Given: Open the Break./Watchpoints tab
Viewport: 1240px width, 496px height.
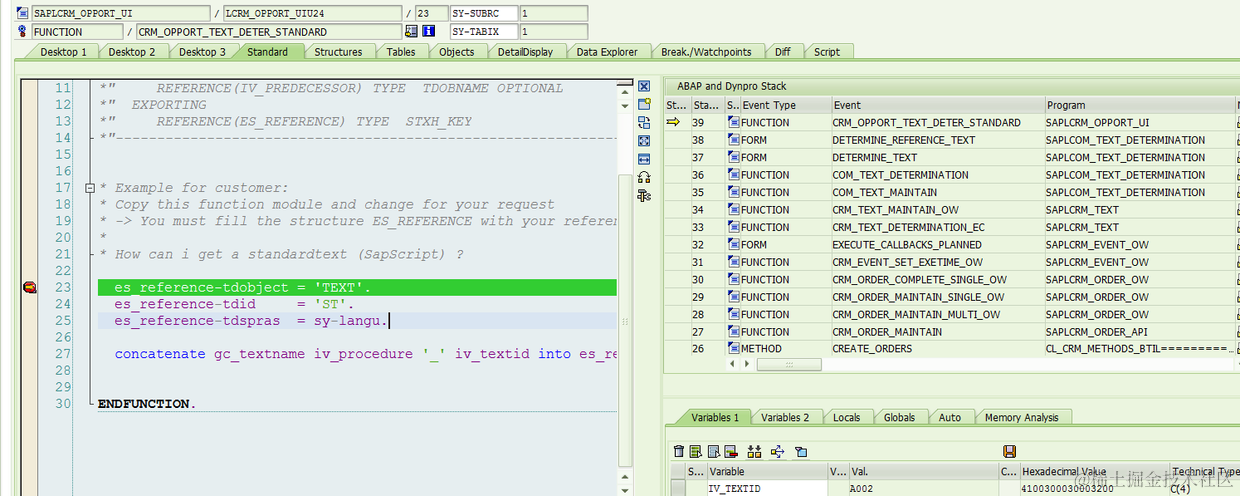Looking at the screenshot, I should (x=707, y=52).
